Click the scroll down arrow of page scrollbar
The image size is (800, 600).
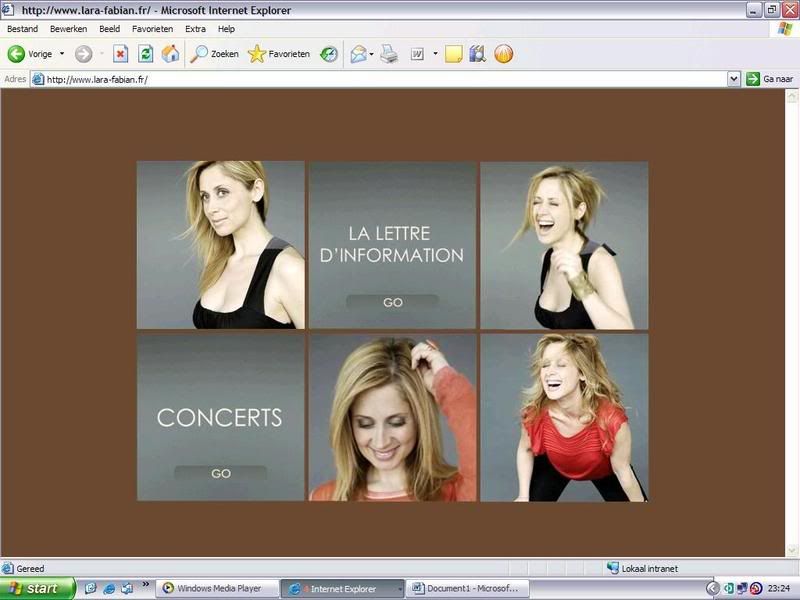point(792,550)
